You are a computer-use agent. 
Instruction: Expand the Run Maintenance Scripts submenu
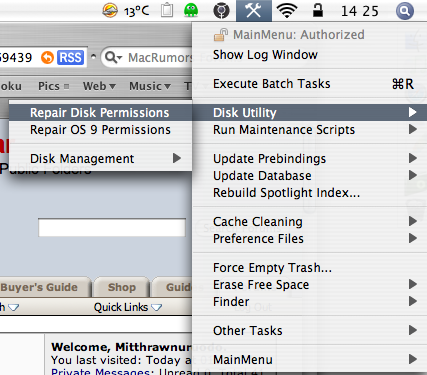(310, 129)
